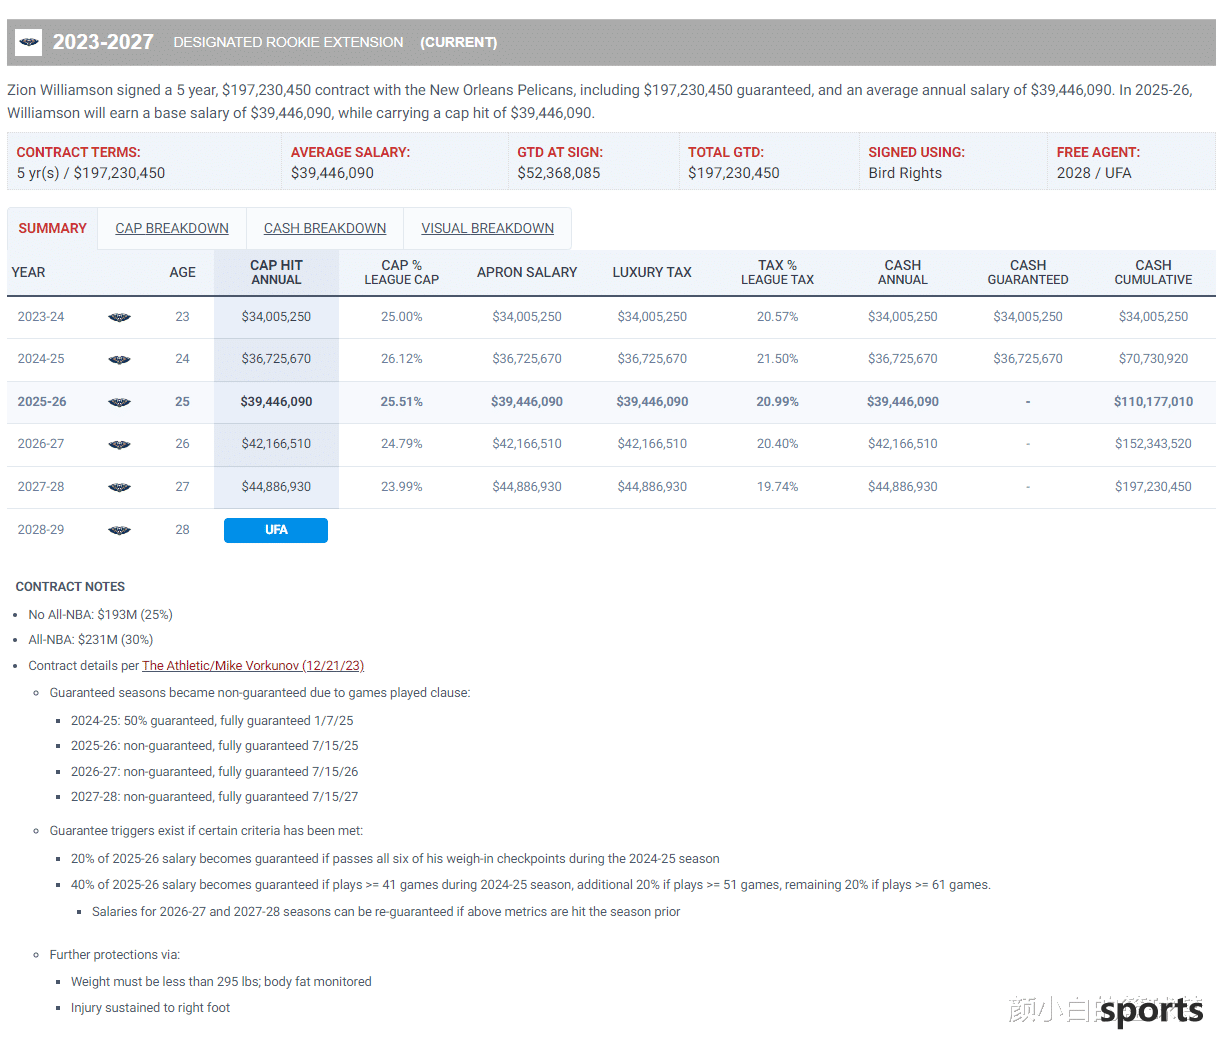Click the Cash Annual column header
Viewport: 1218px width, 1042px height.
903,272
